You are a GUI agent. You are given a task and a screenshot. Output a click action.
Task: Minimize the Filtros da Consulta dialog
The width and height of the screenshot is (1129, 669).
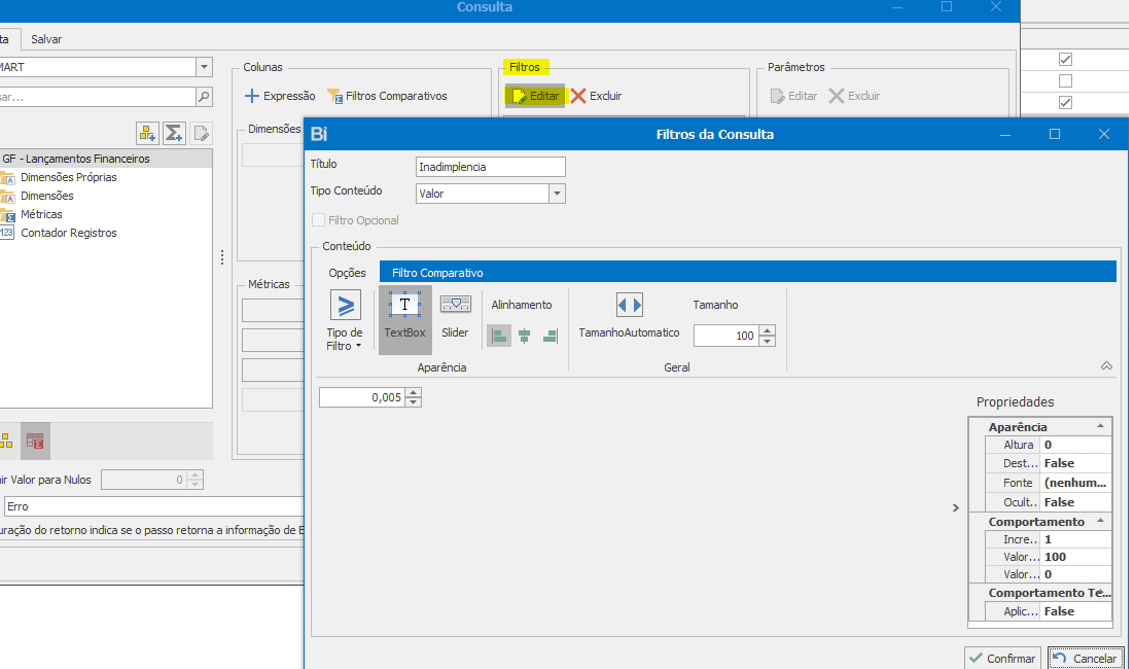tap(1005, 134)
